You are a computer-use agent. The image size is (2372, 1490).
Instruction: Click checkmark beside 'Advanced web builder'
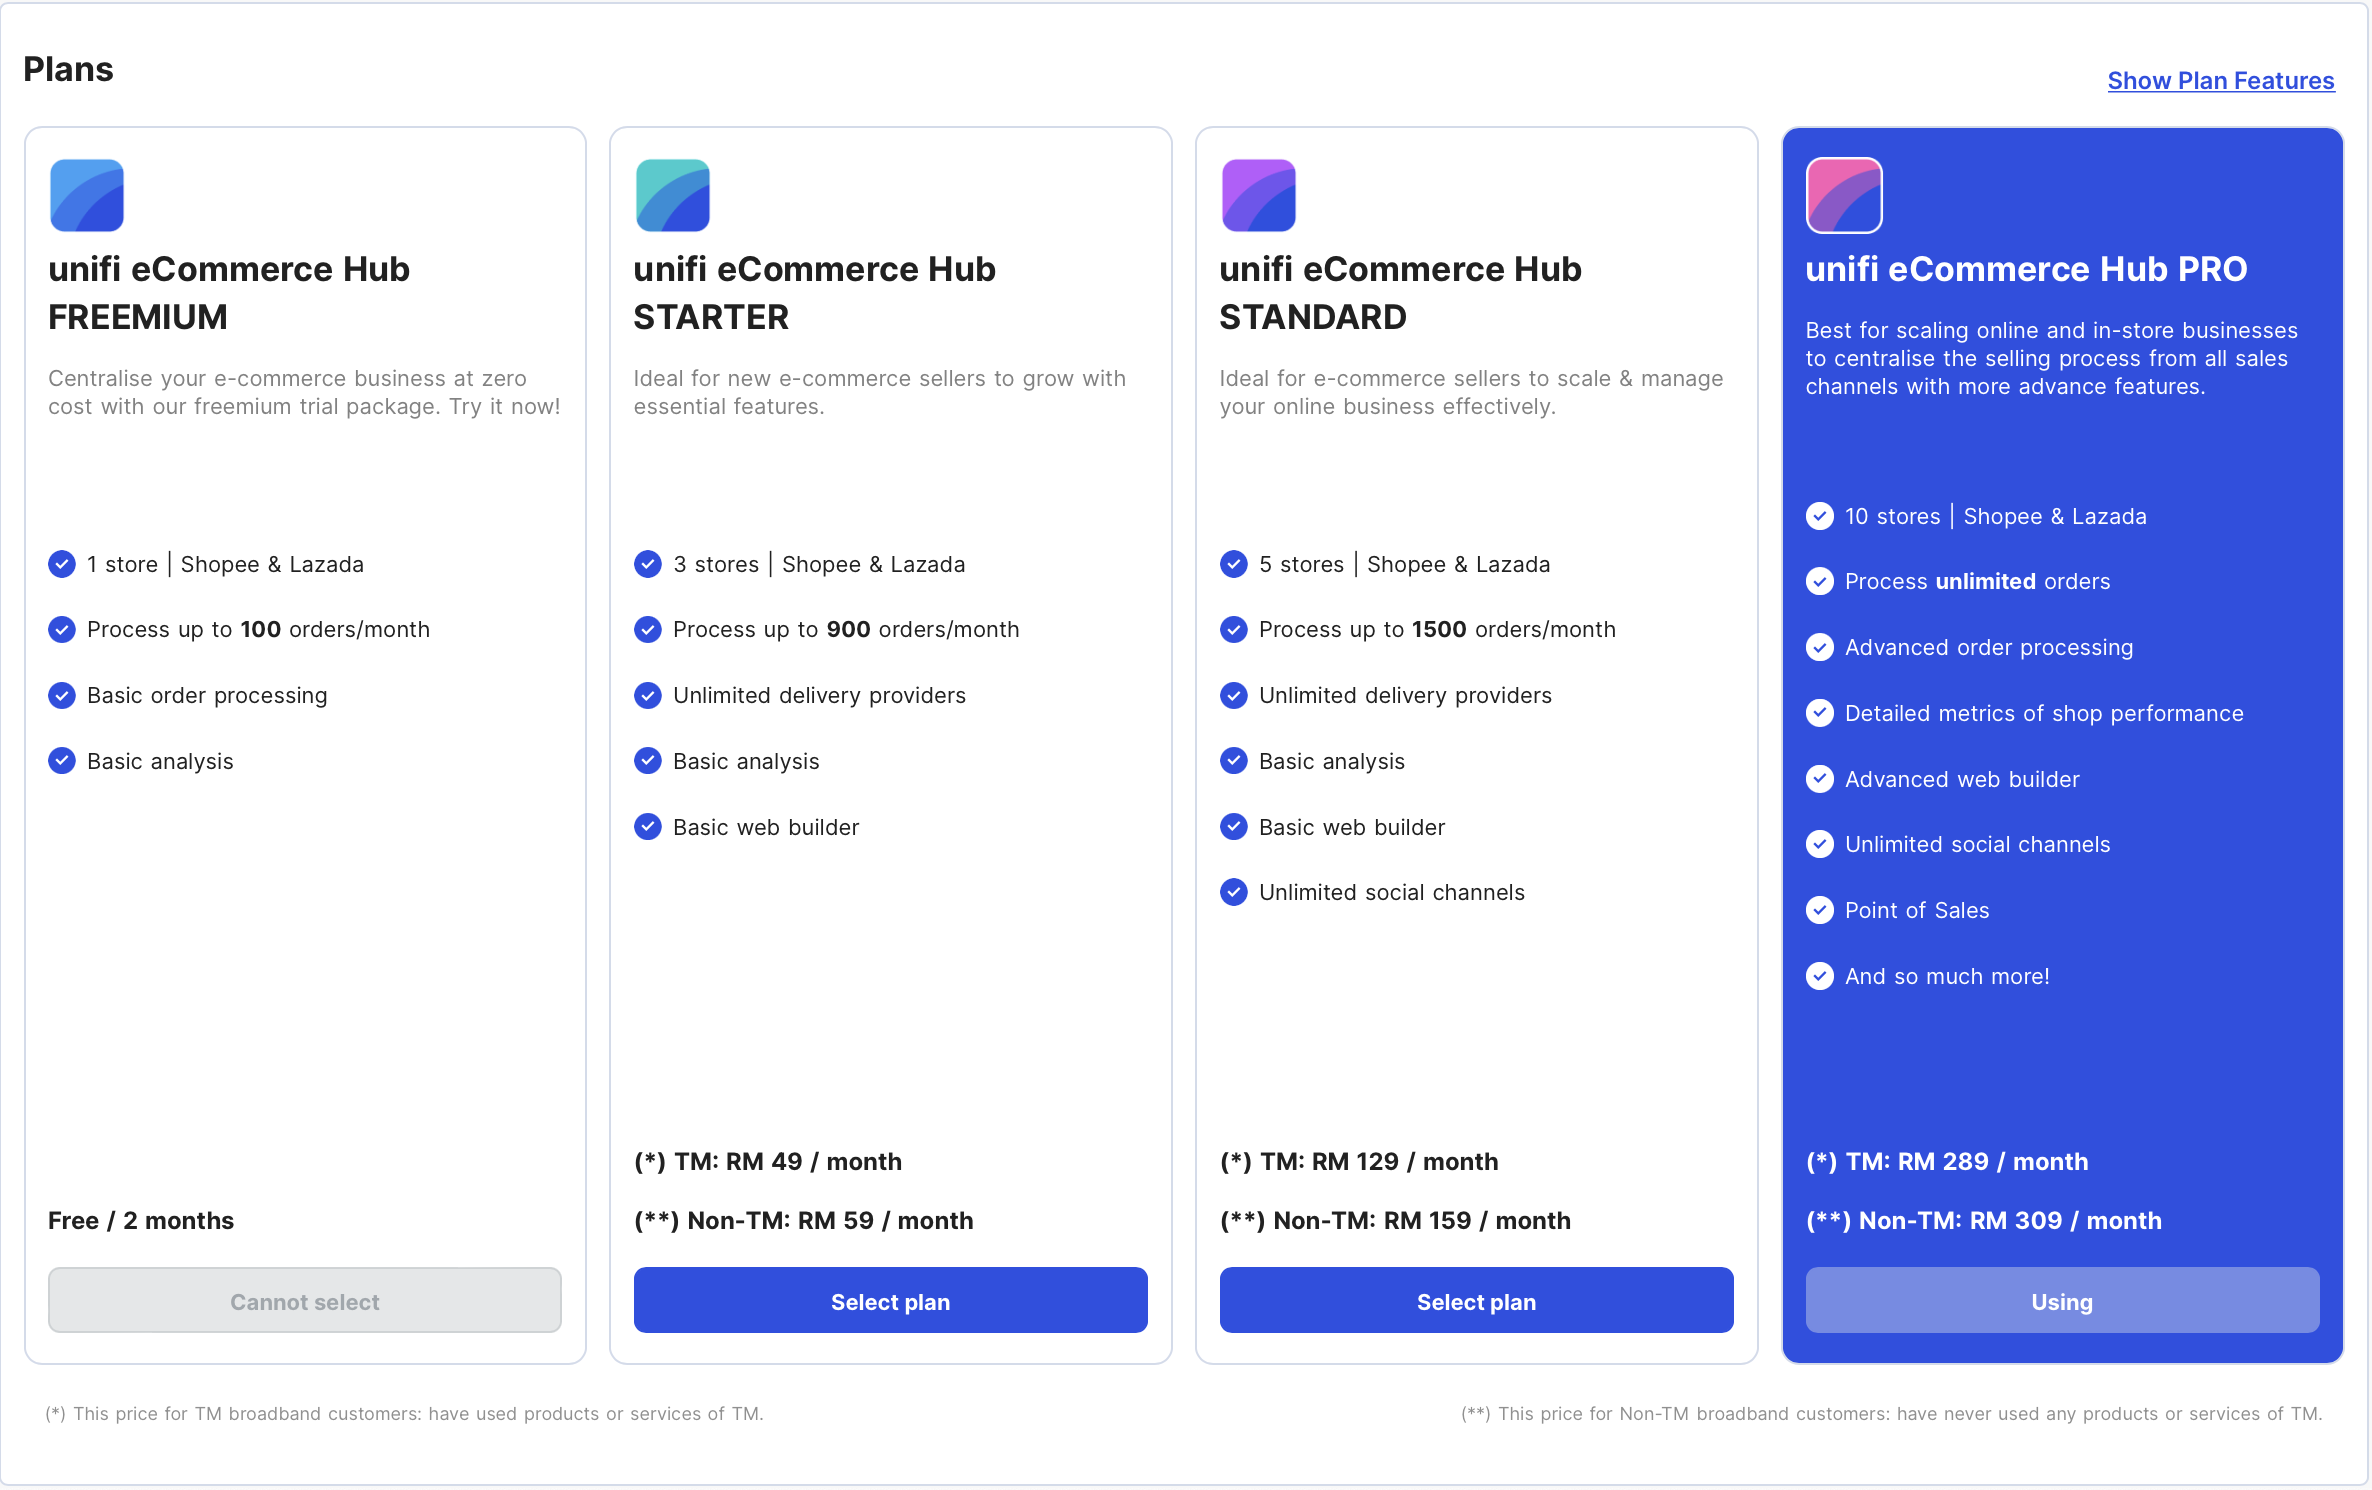pyautogui.click(x=1820, y=779)
